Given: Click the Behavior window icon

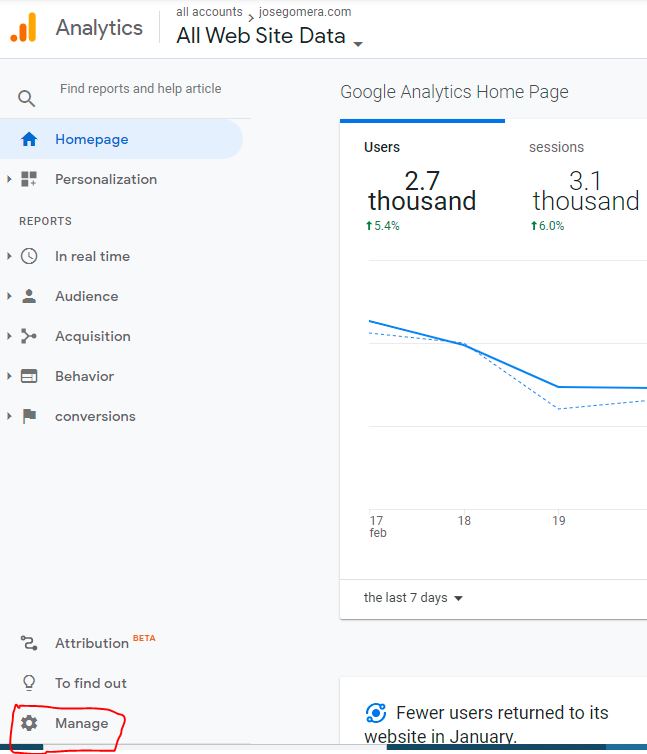Looking at the screenshot, I should pyautogui.click(x=29, y=376).
